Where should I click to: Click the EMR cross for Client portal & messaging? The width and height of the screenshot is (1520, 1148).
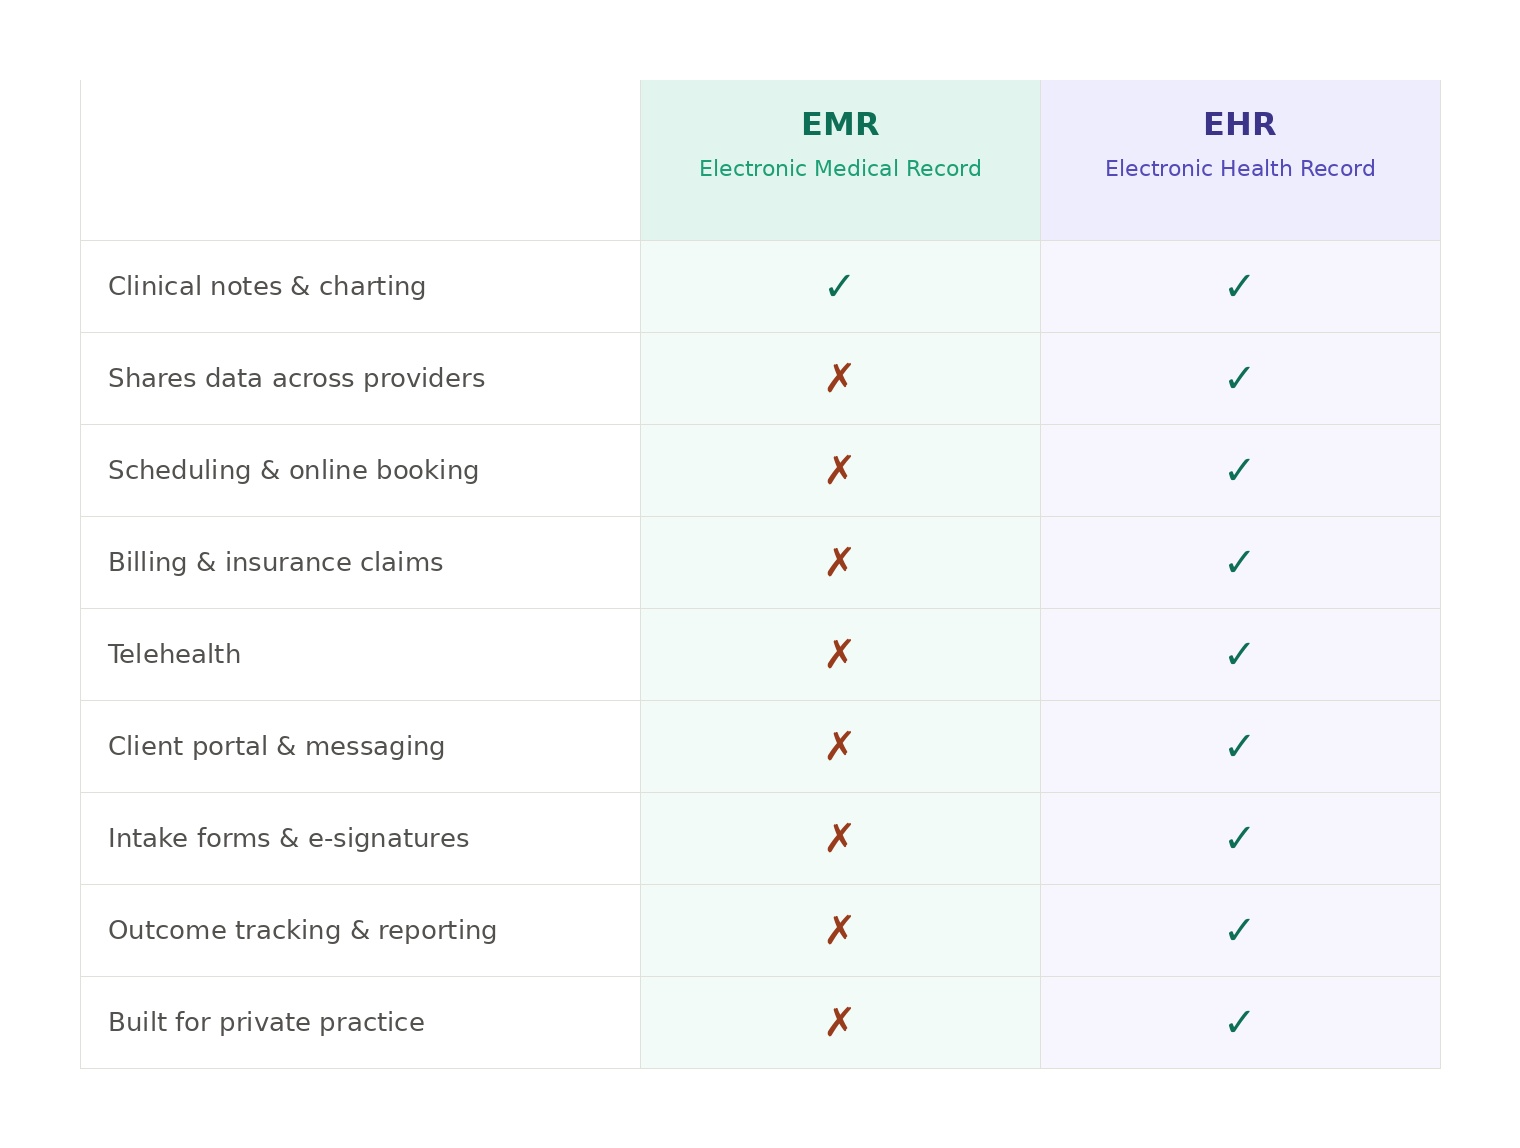839,747
